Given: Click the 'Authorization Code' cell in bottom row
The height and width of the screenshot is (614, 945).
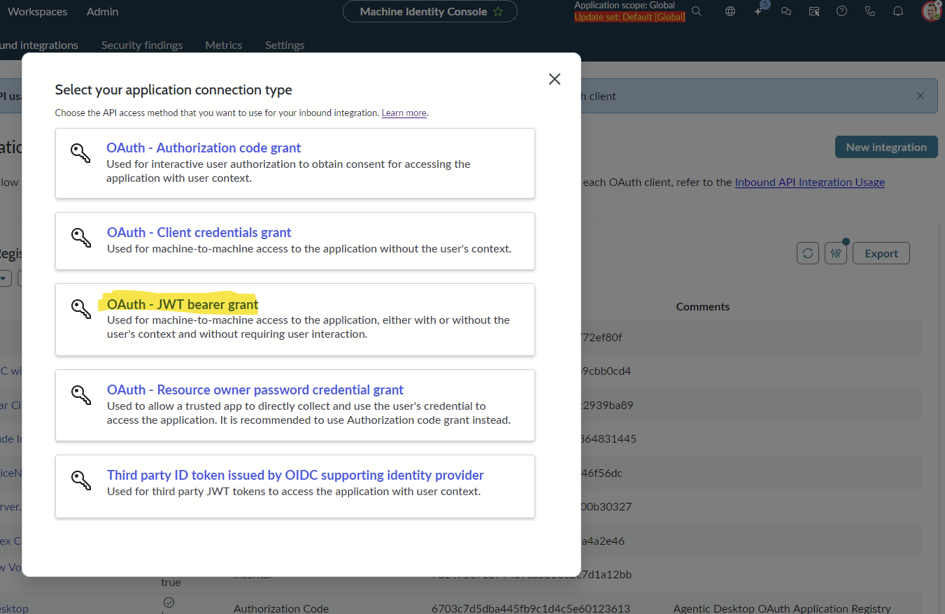Looking at the screenshot, I should tap(281, 609).
